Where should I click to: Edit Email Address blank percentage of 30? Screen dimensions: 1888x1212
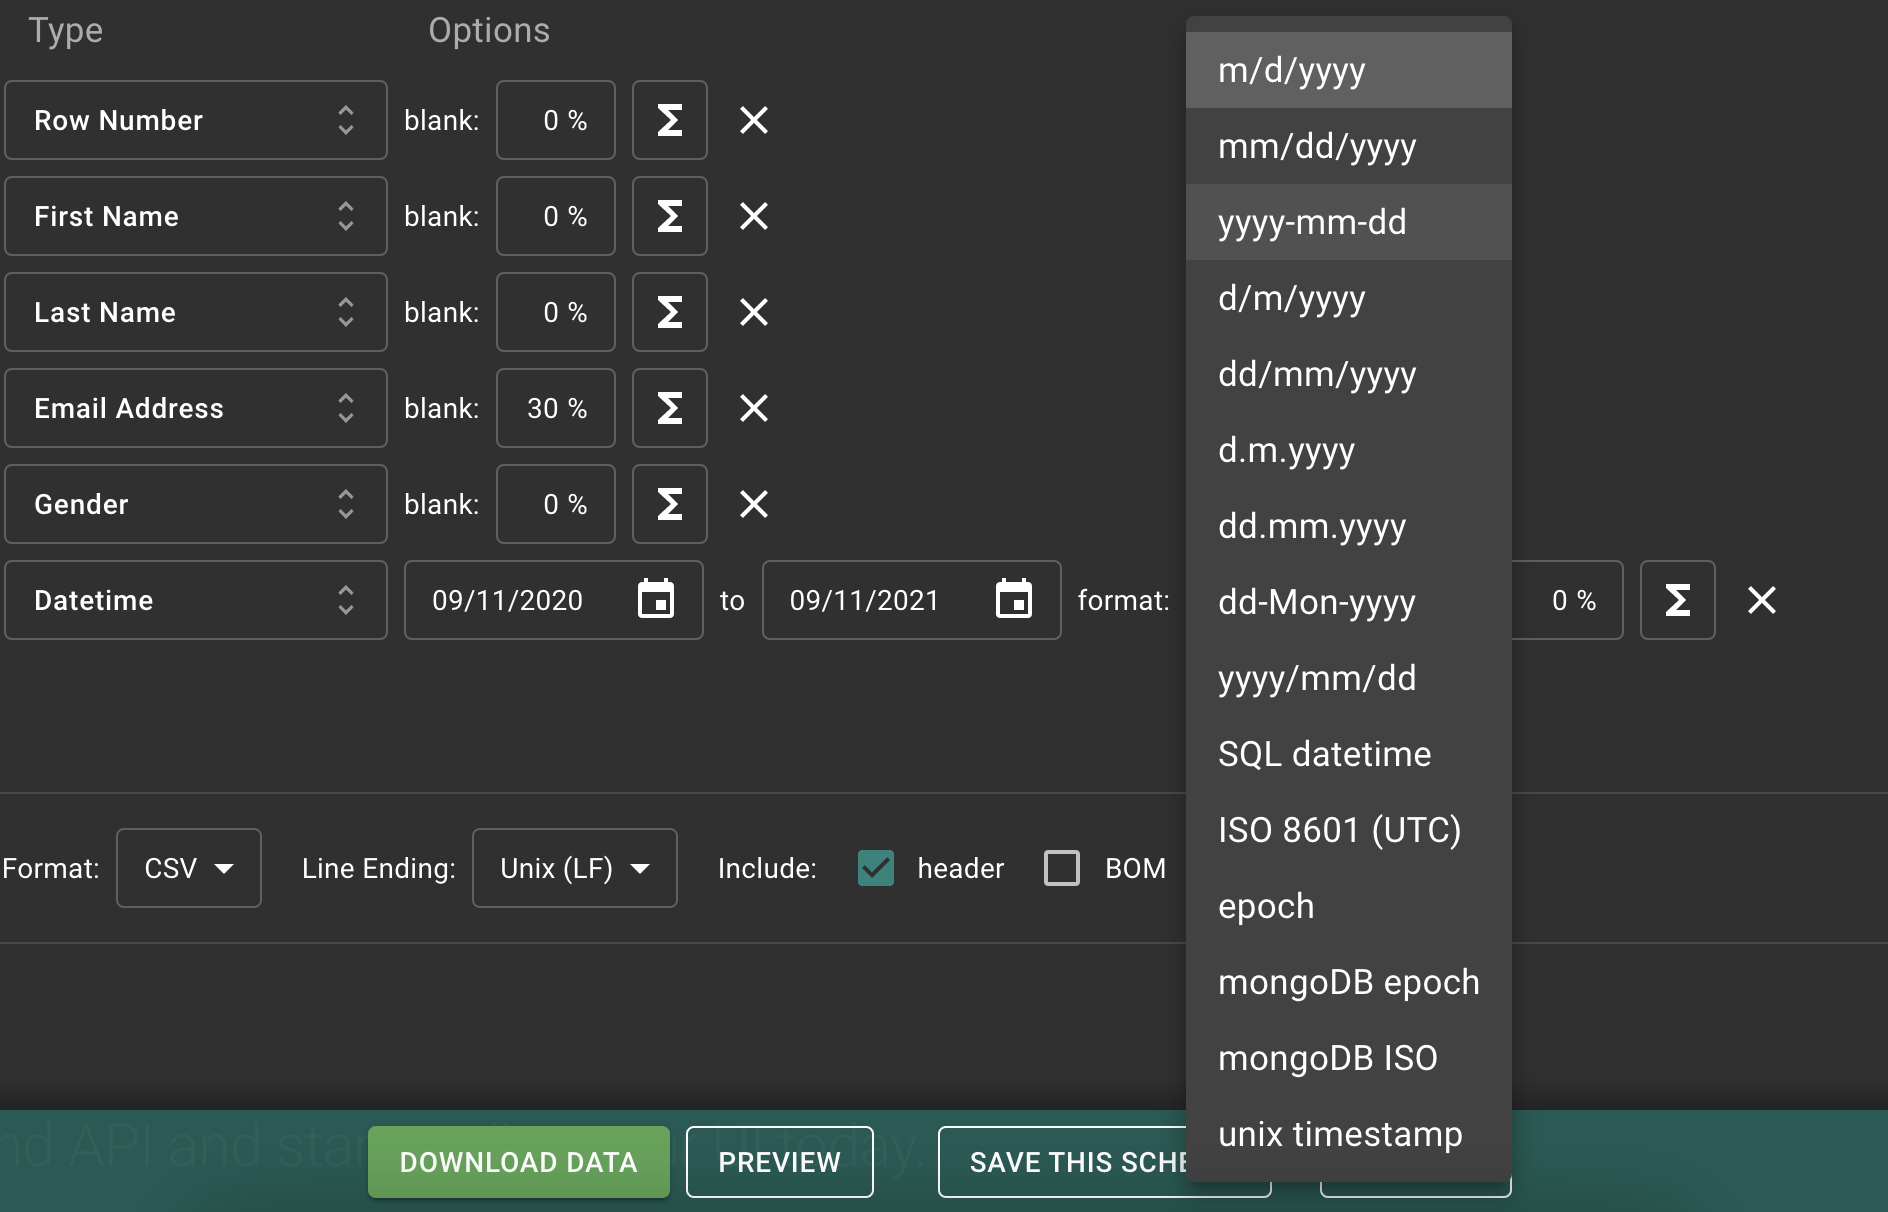click(556, 408)
